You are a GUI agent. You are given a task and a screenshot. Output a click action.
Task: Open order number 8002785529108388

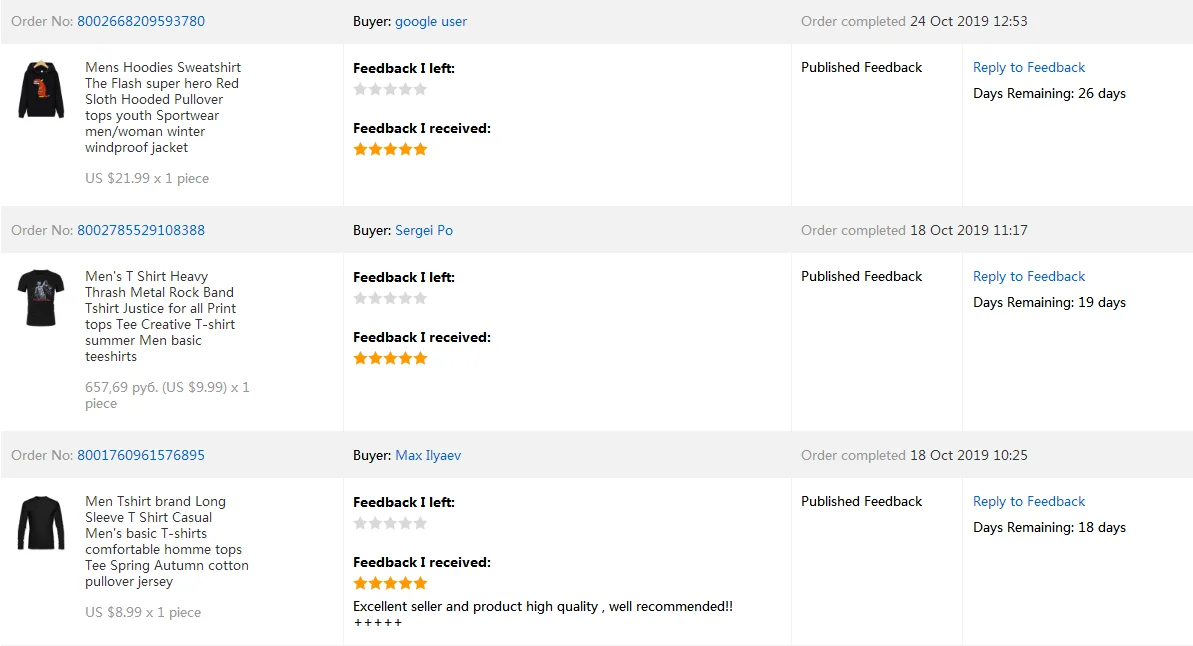tap(141, 230)
